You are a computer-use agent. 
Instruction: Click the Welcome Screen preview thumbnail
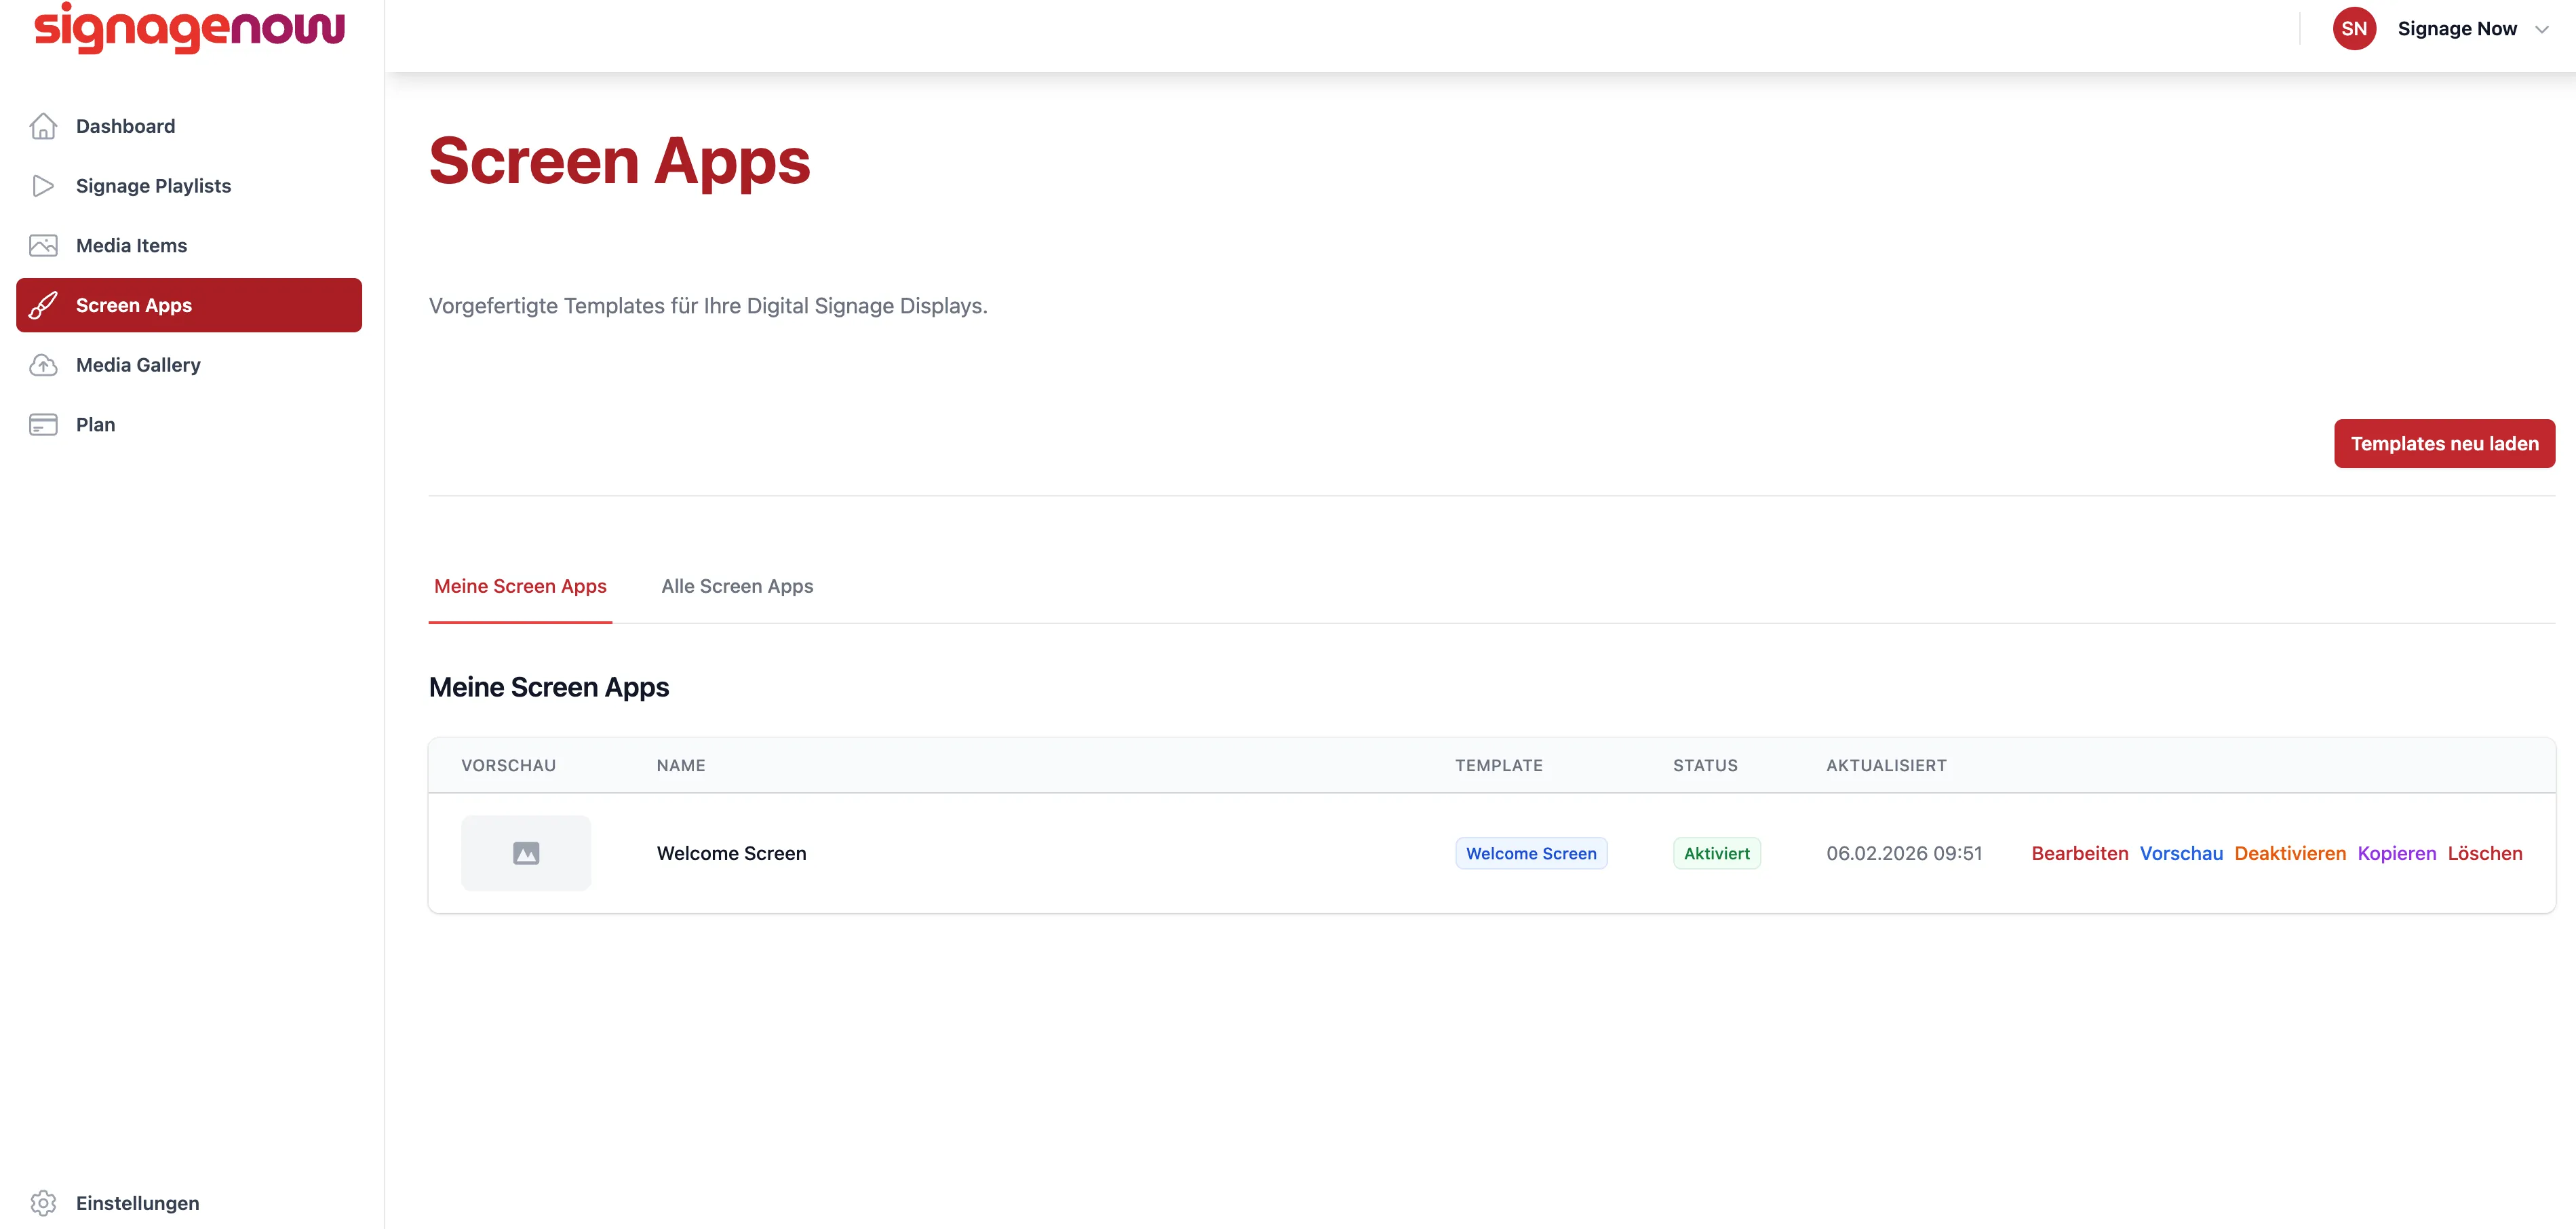(x=526, y=854)
